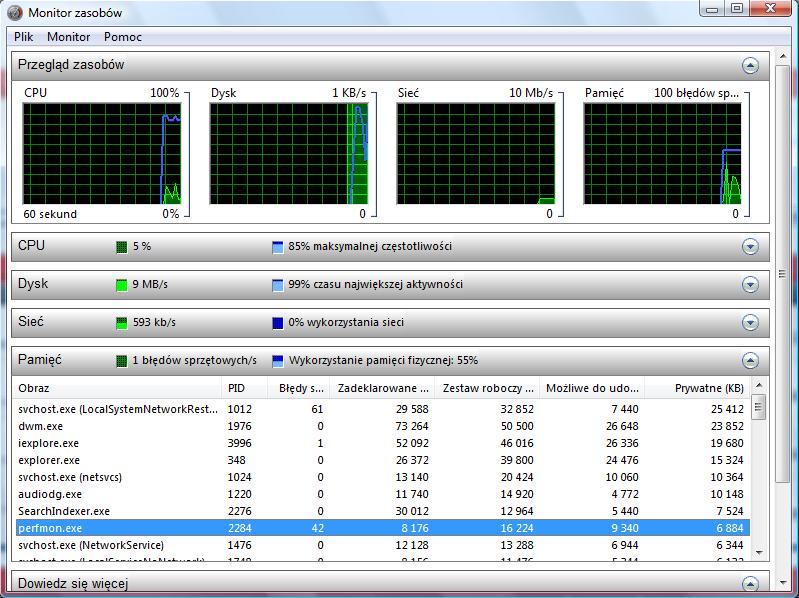This screenshot has width=799, height=598.
Task: Maximize the Monitor zasobów window
Action: (737, 9)
